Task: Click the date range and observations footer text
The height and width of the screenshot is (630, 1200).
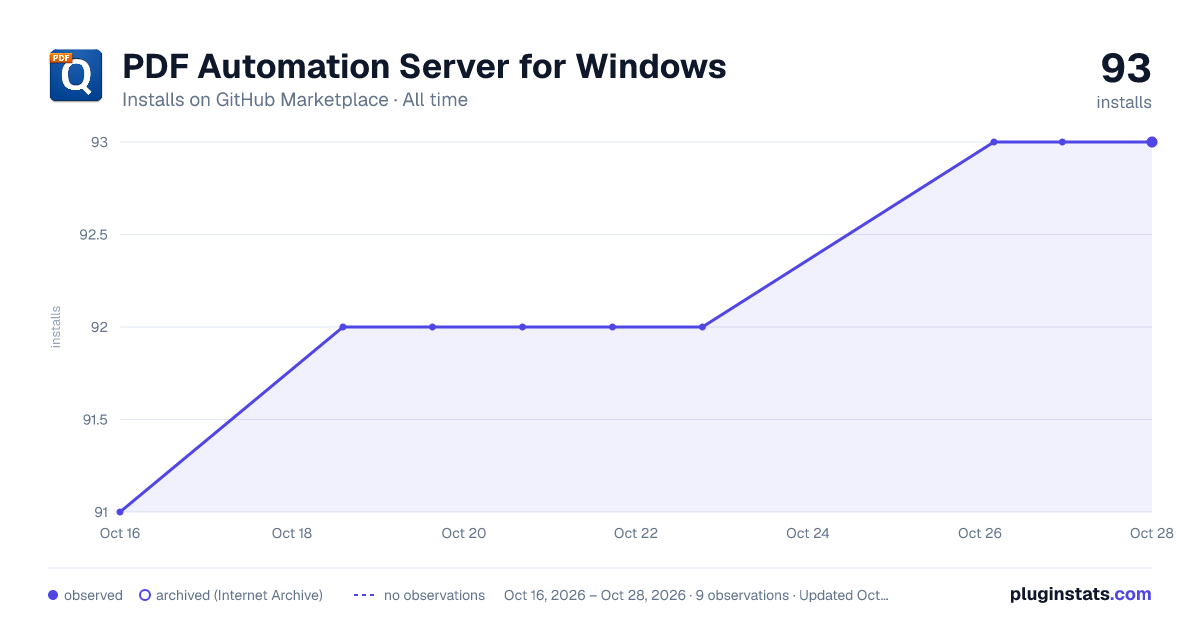Action: click(696, 595)
